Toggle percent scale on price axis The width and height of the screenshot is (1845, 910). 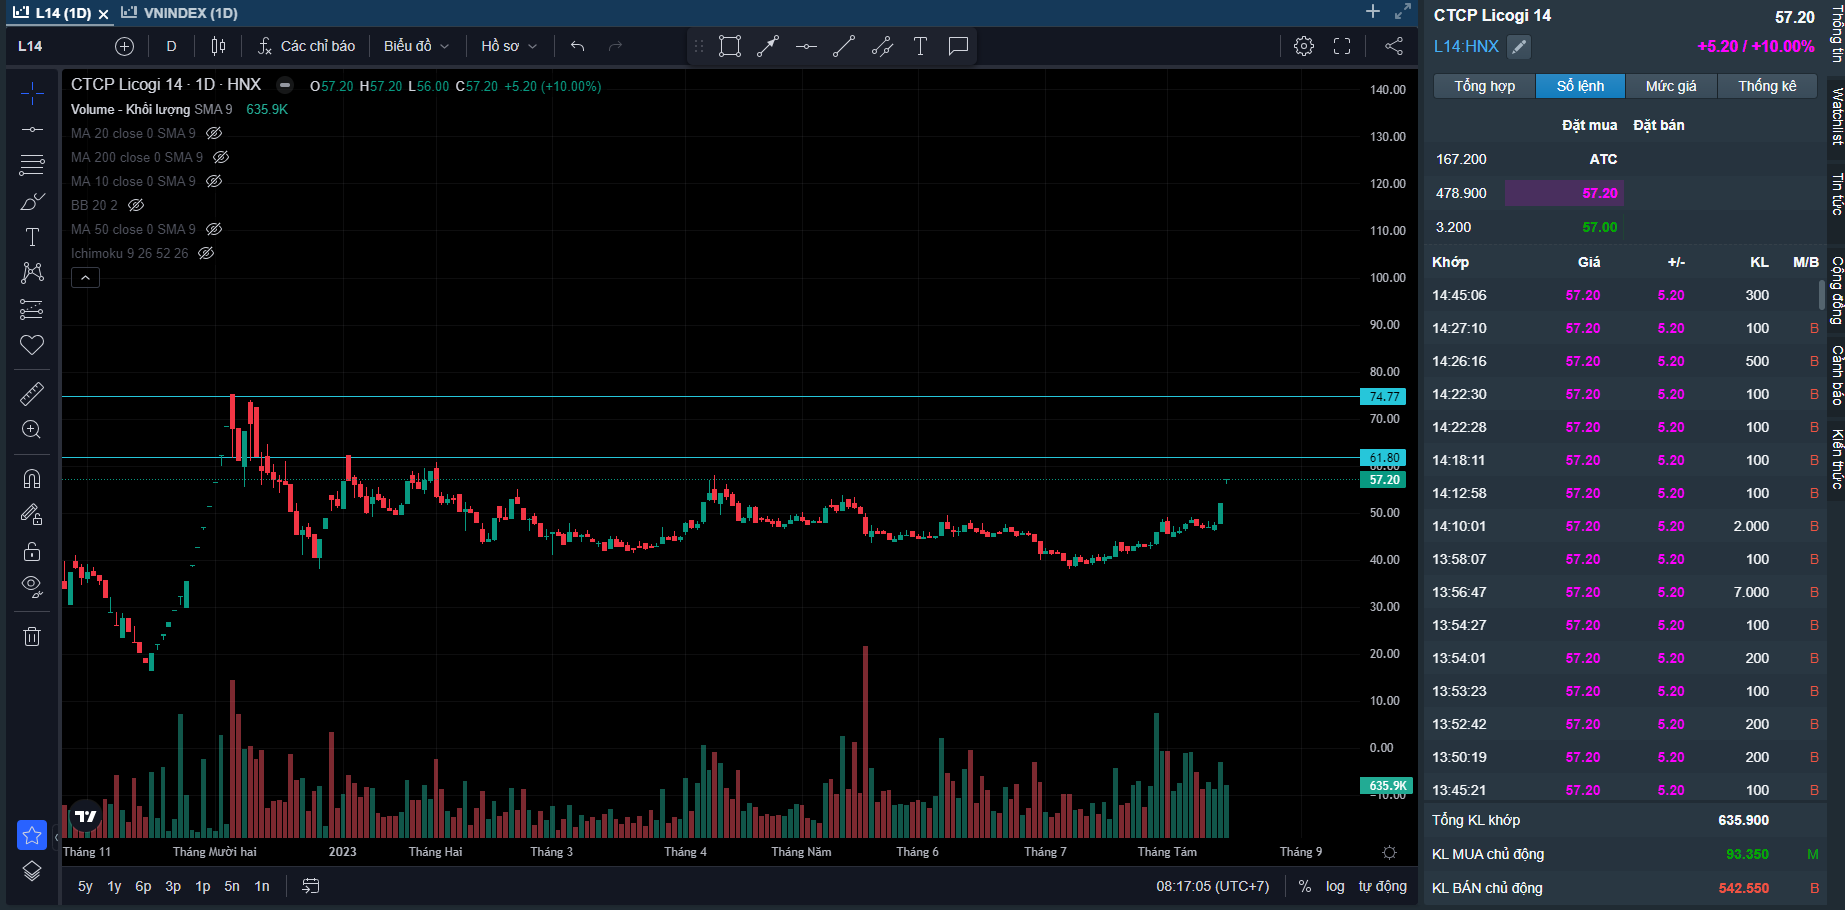1305,886
